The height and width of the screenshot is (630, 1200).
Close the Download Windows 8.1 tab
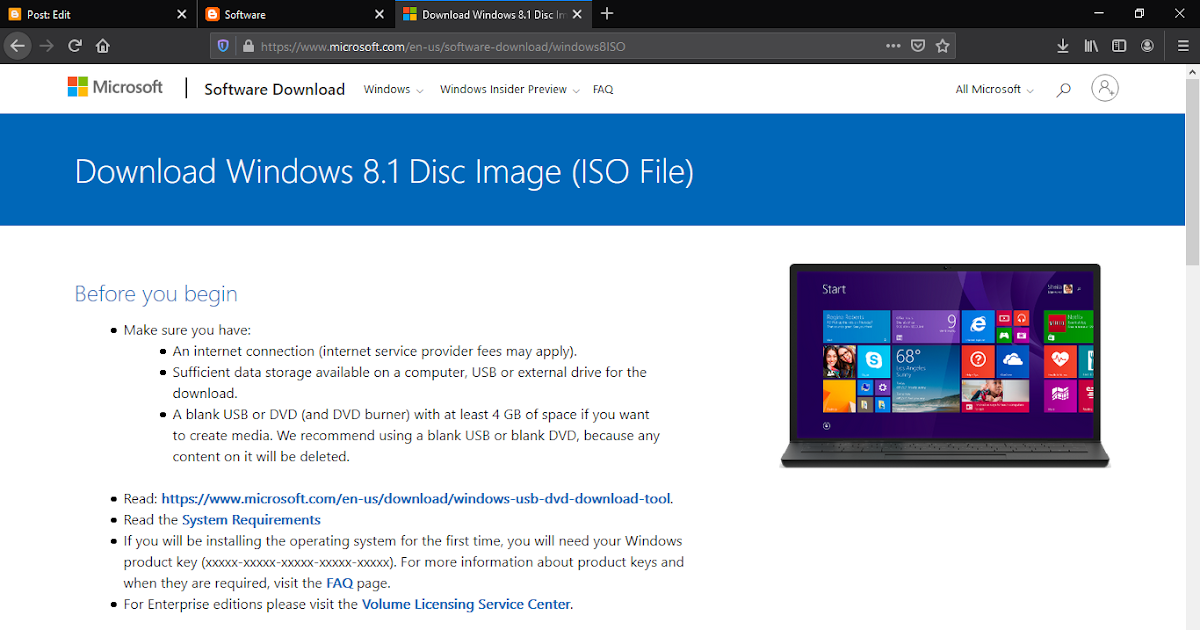click(577, 15)
